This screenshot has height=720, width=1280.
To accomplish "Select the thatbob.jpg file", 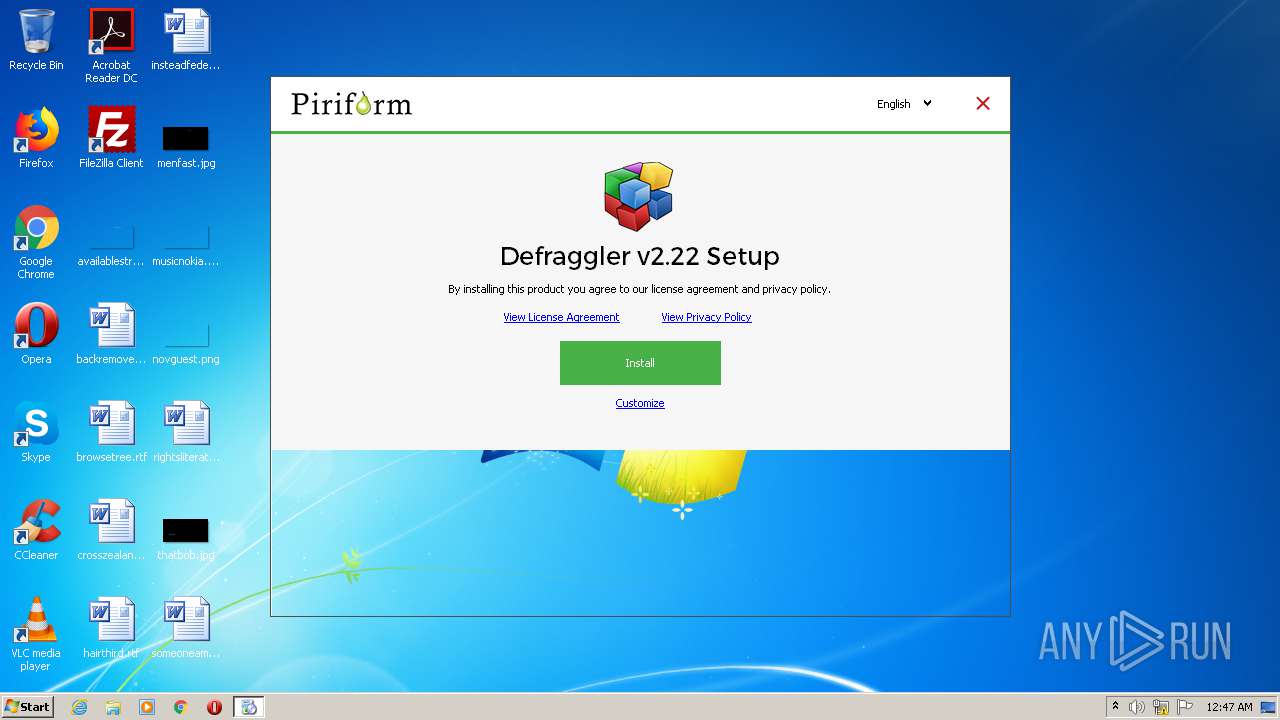I will pos(186,538).
